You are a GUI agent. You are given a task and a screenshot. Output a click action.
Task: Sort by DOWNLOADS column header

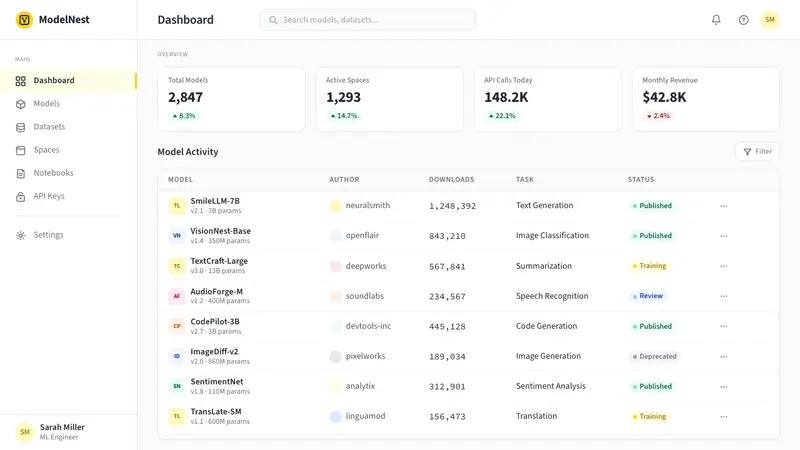452,180
